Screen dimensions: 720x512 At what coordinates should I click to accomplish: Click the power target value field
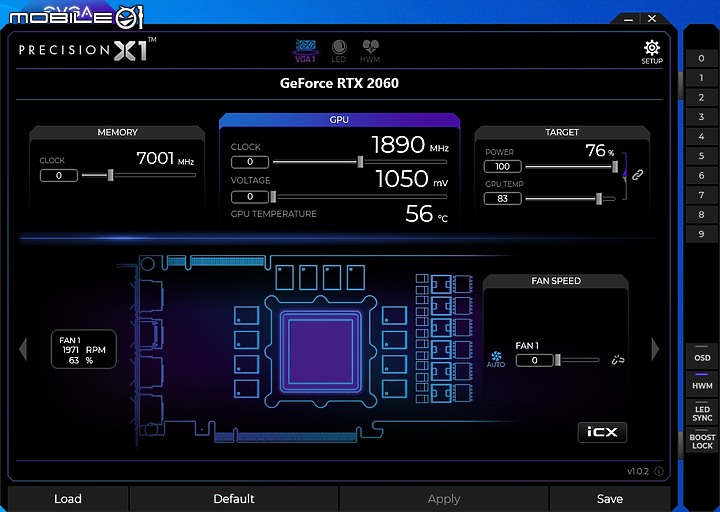(503, 166)
